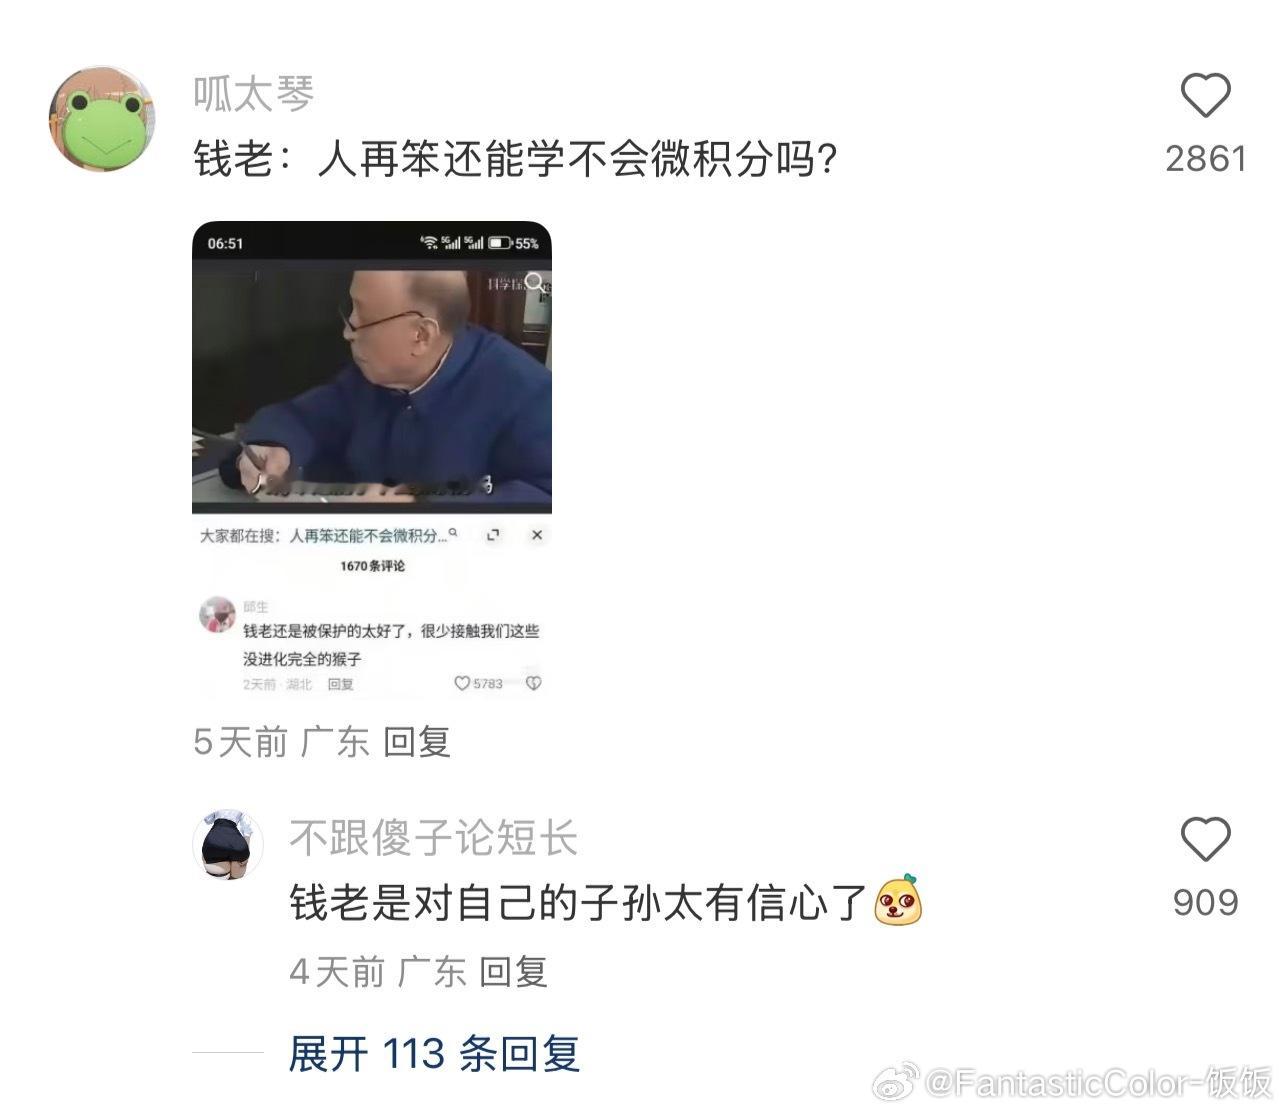Tap the yellow emoji in reply text
This screenshot has height=1114, width=1284.
[898, 900]
